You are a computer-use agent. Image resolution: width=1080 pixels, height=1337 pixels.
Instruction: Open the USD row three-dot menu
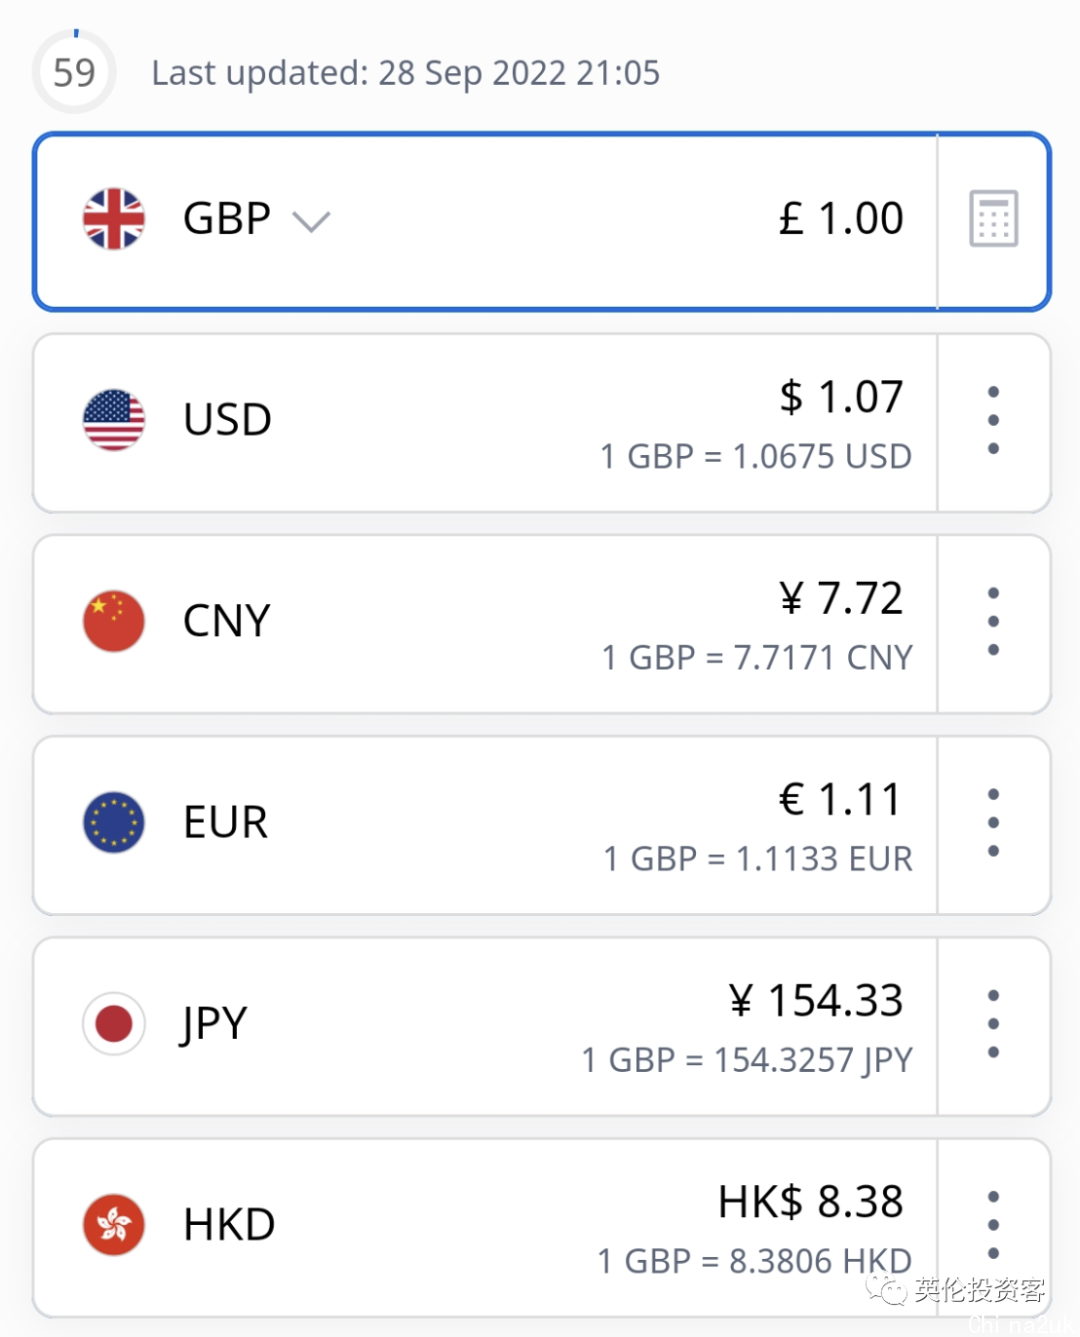tap(993, 420)
